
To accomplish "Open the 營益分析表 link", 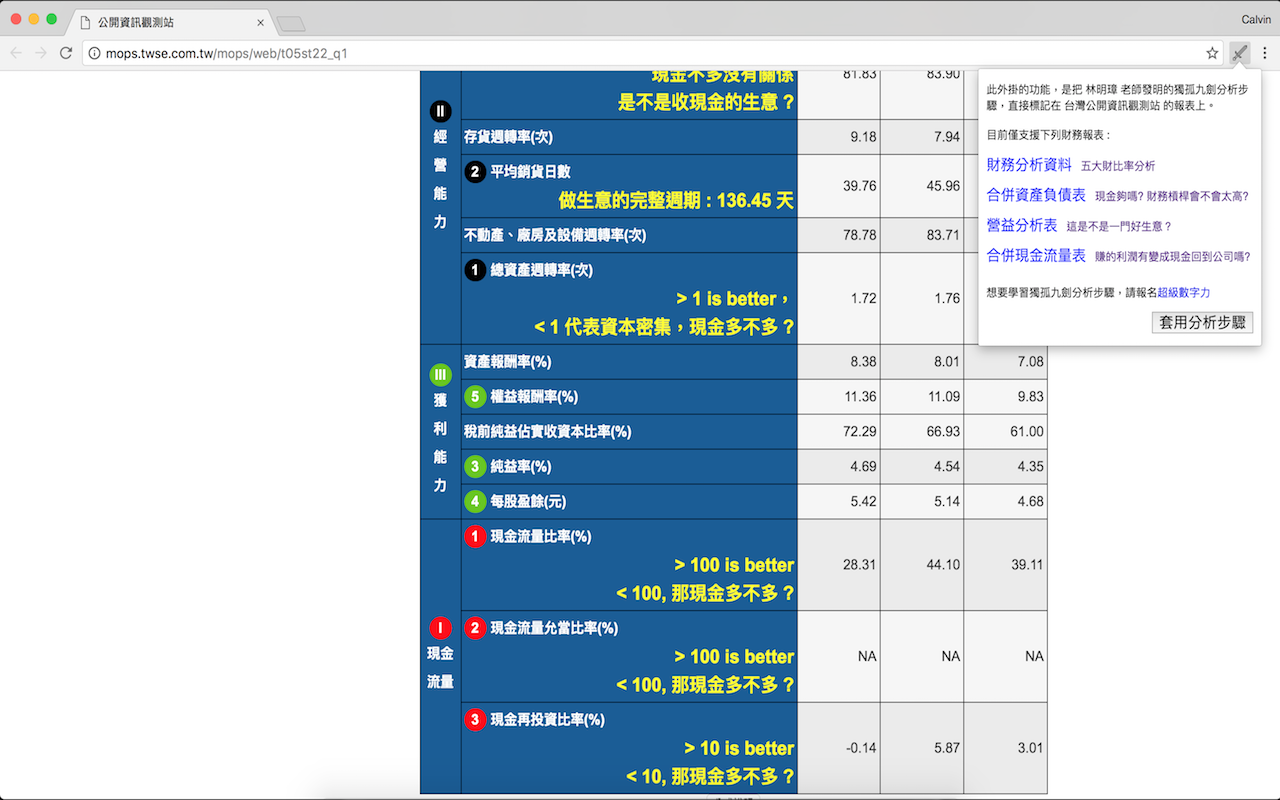I will click(1021, 225).
